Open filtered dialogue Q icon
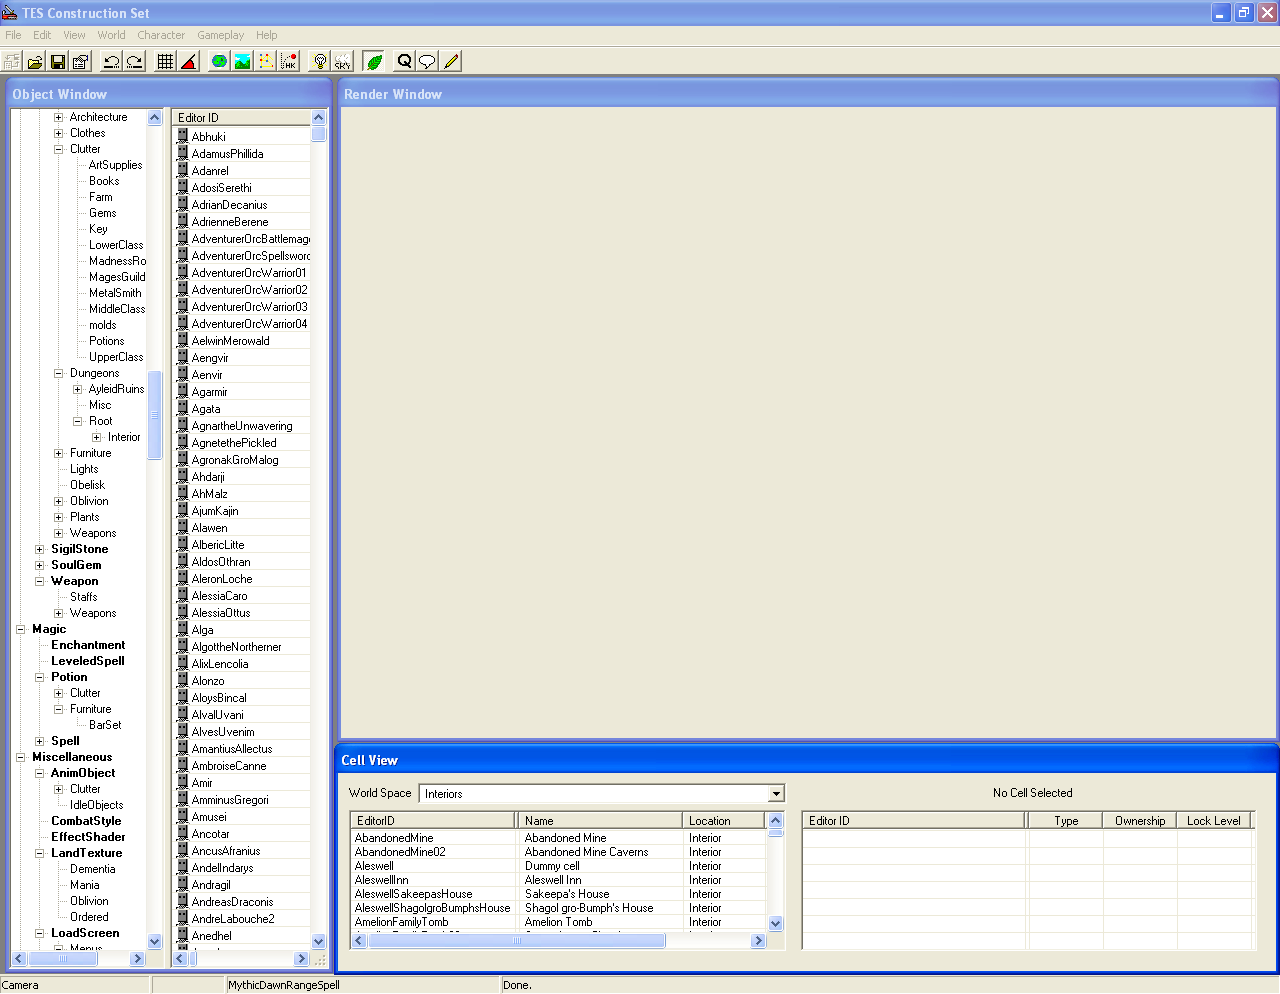Image resolution: width=1280 pixels, height=994 pixels. tap(404, 61)
